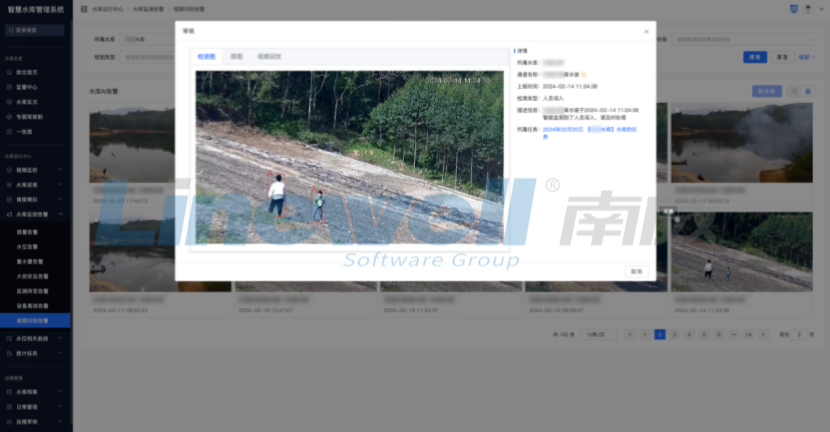Click the 取消 button in dialog
The image size is (830, 432).
coord(635,271)
